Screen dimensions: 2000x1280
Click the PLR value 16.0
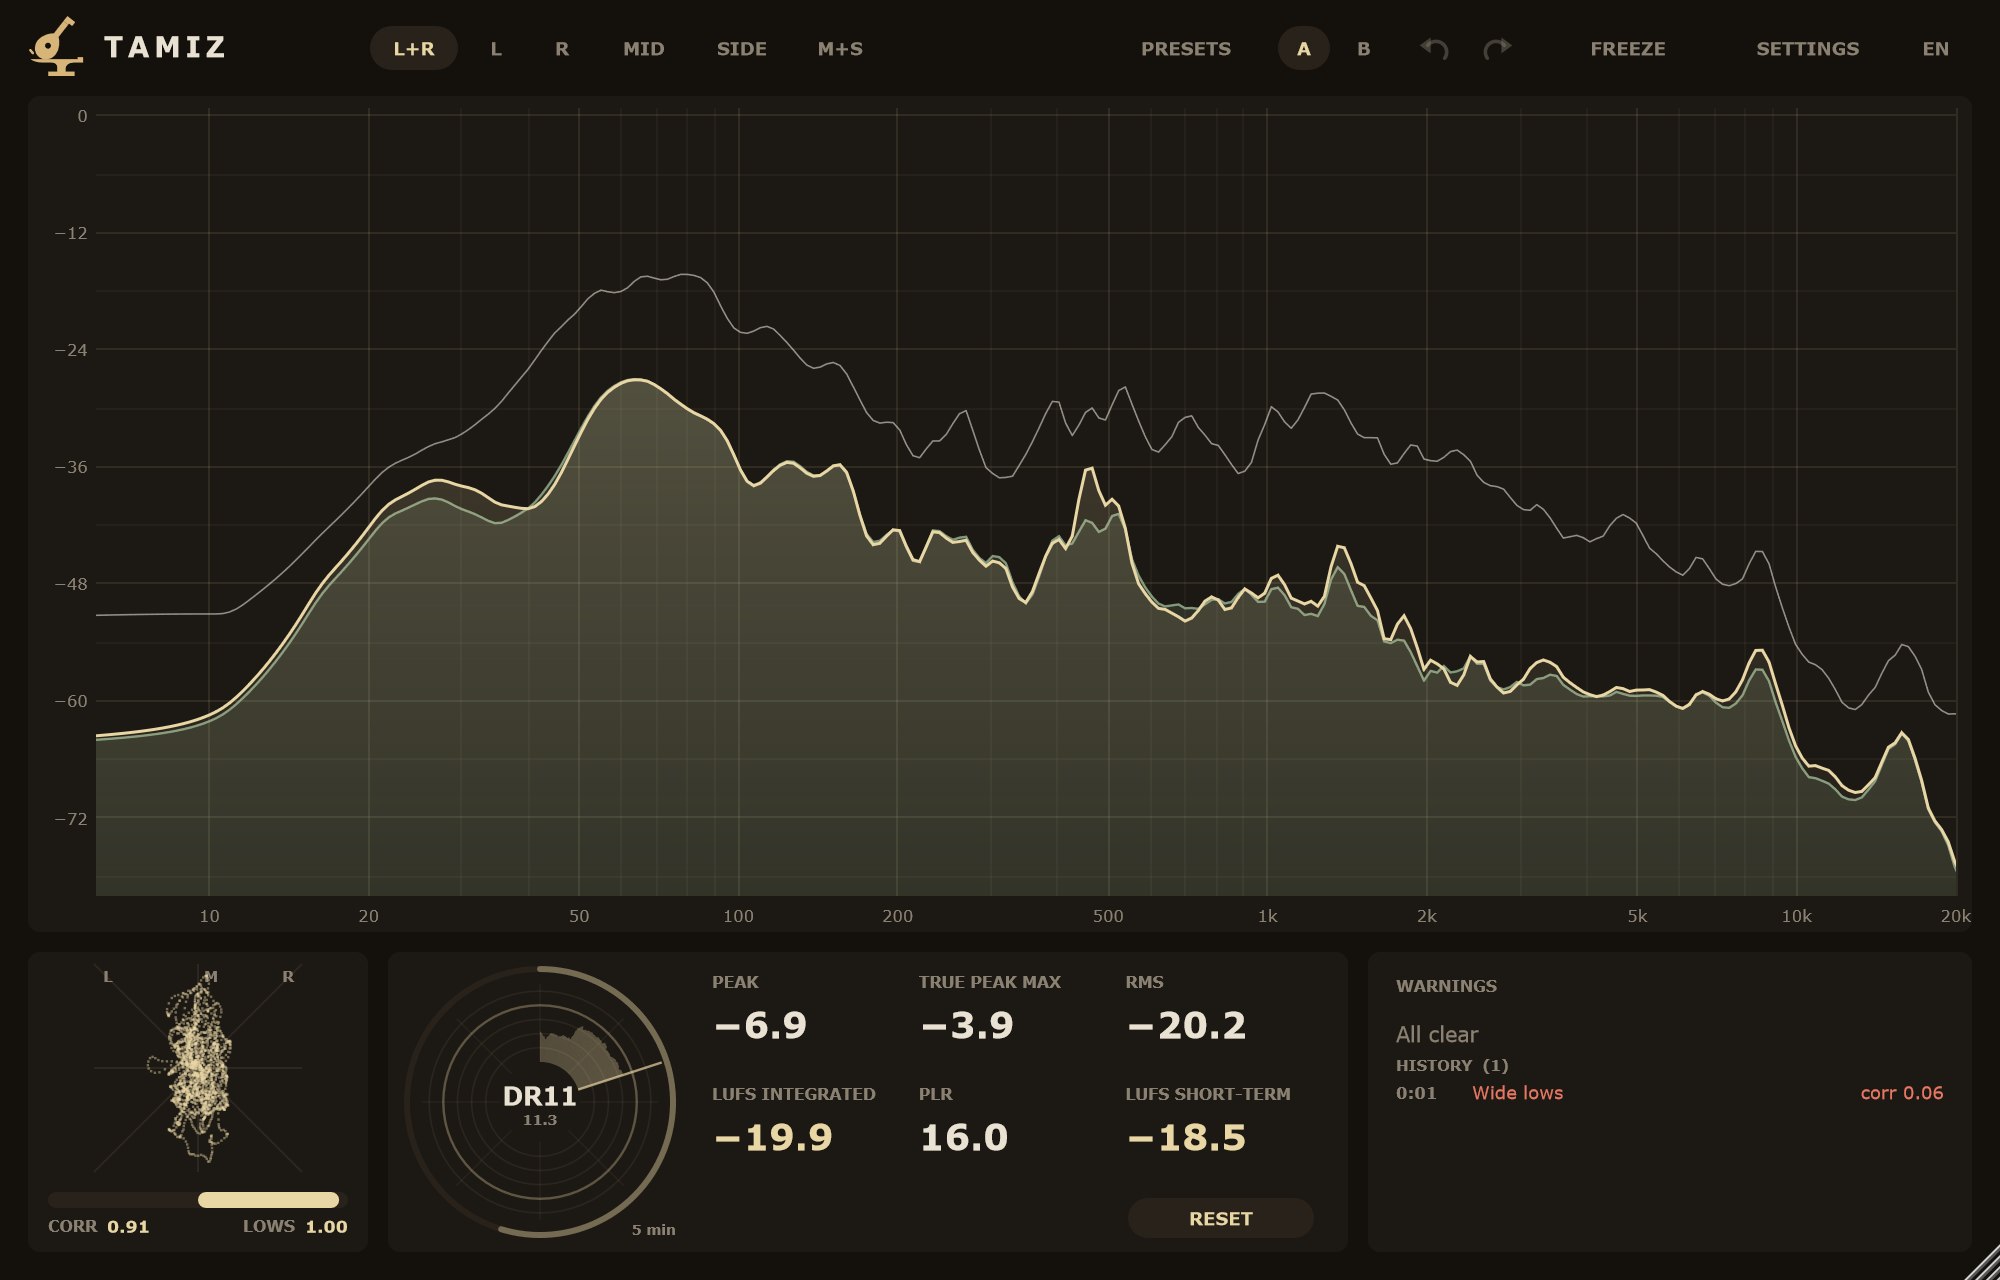pos(964,1137)
